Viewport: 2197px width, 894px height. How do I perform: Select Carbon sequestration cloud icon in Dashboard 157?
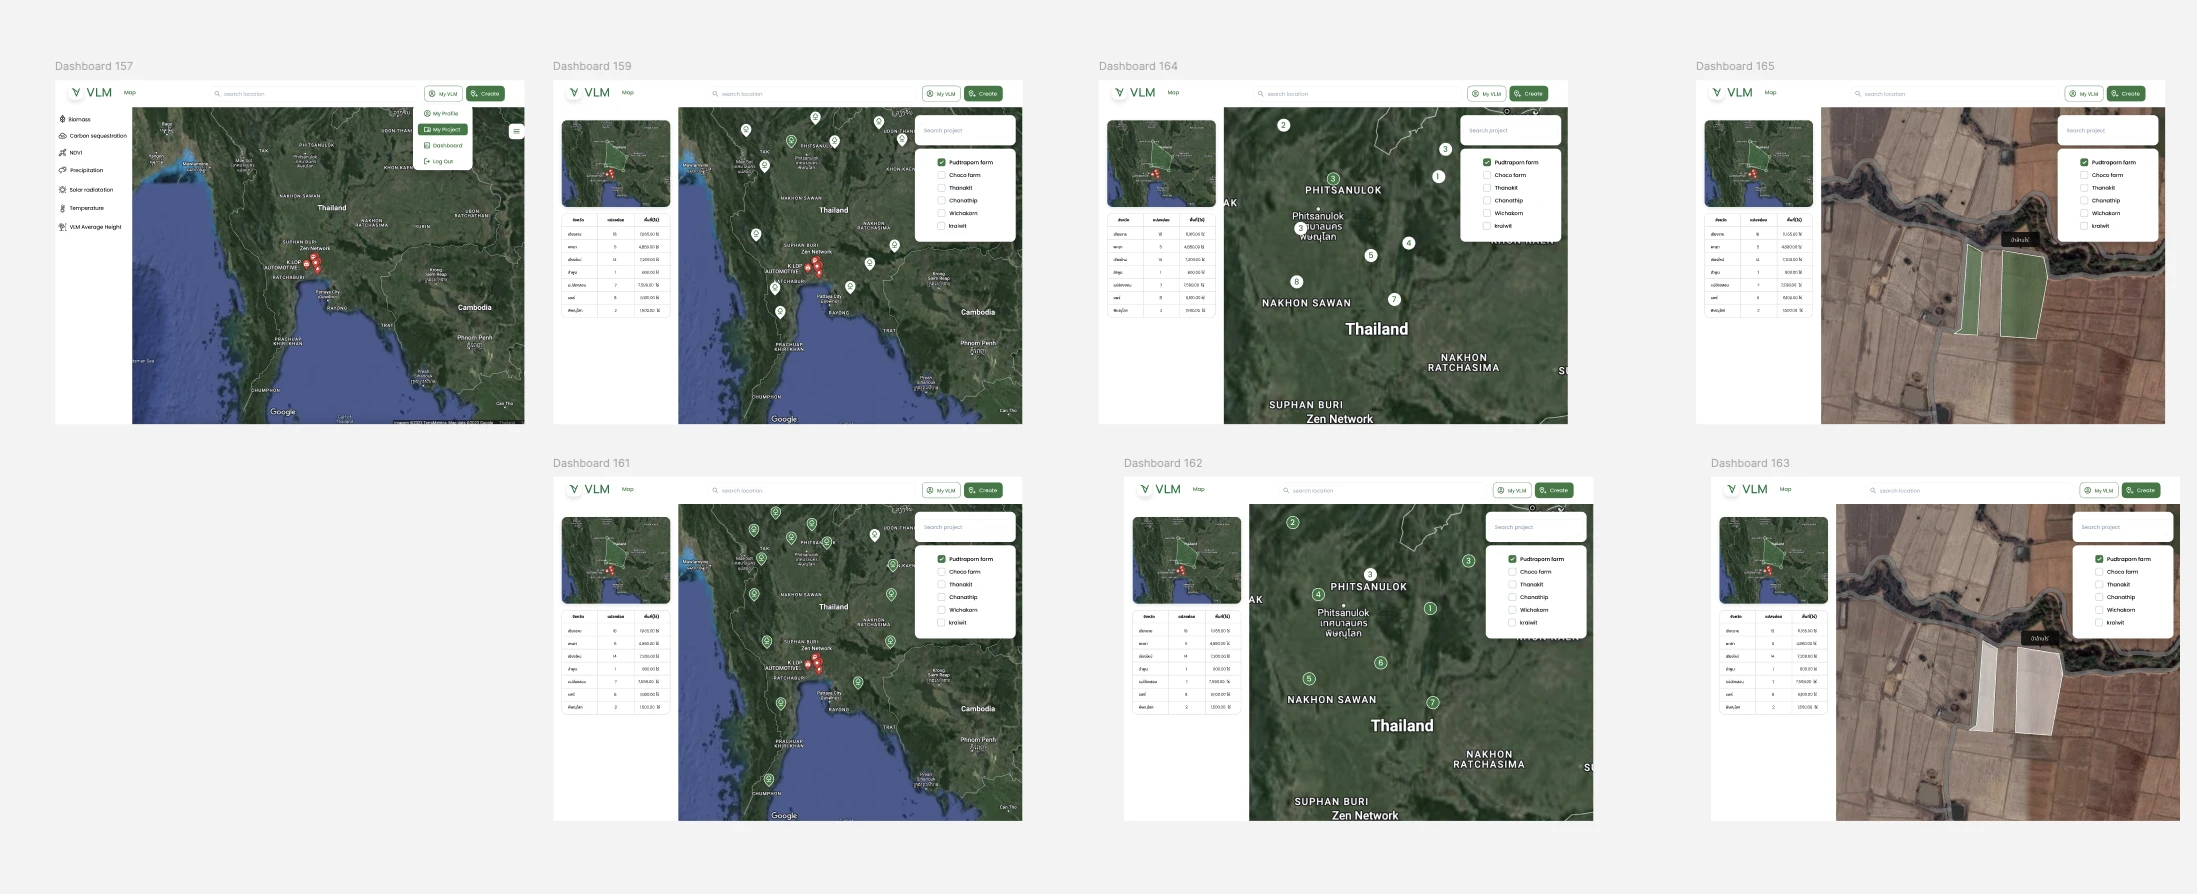pyautogui.click(x=62, y=136)
